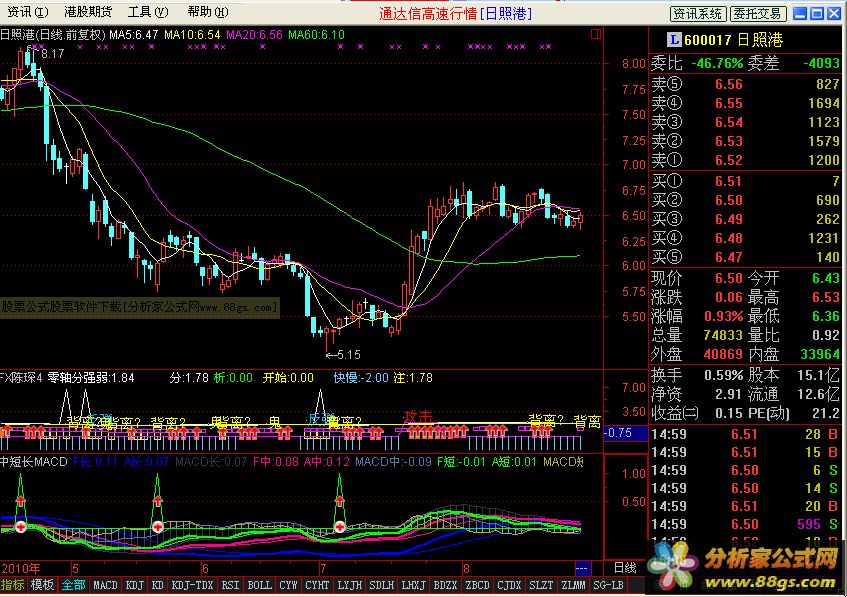
Task: Click the 日线 period selector
Action: coord(625,568)
